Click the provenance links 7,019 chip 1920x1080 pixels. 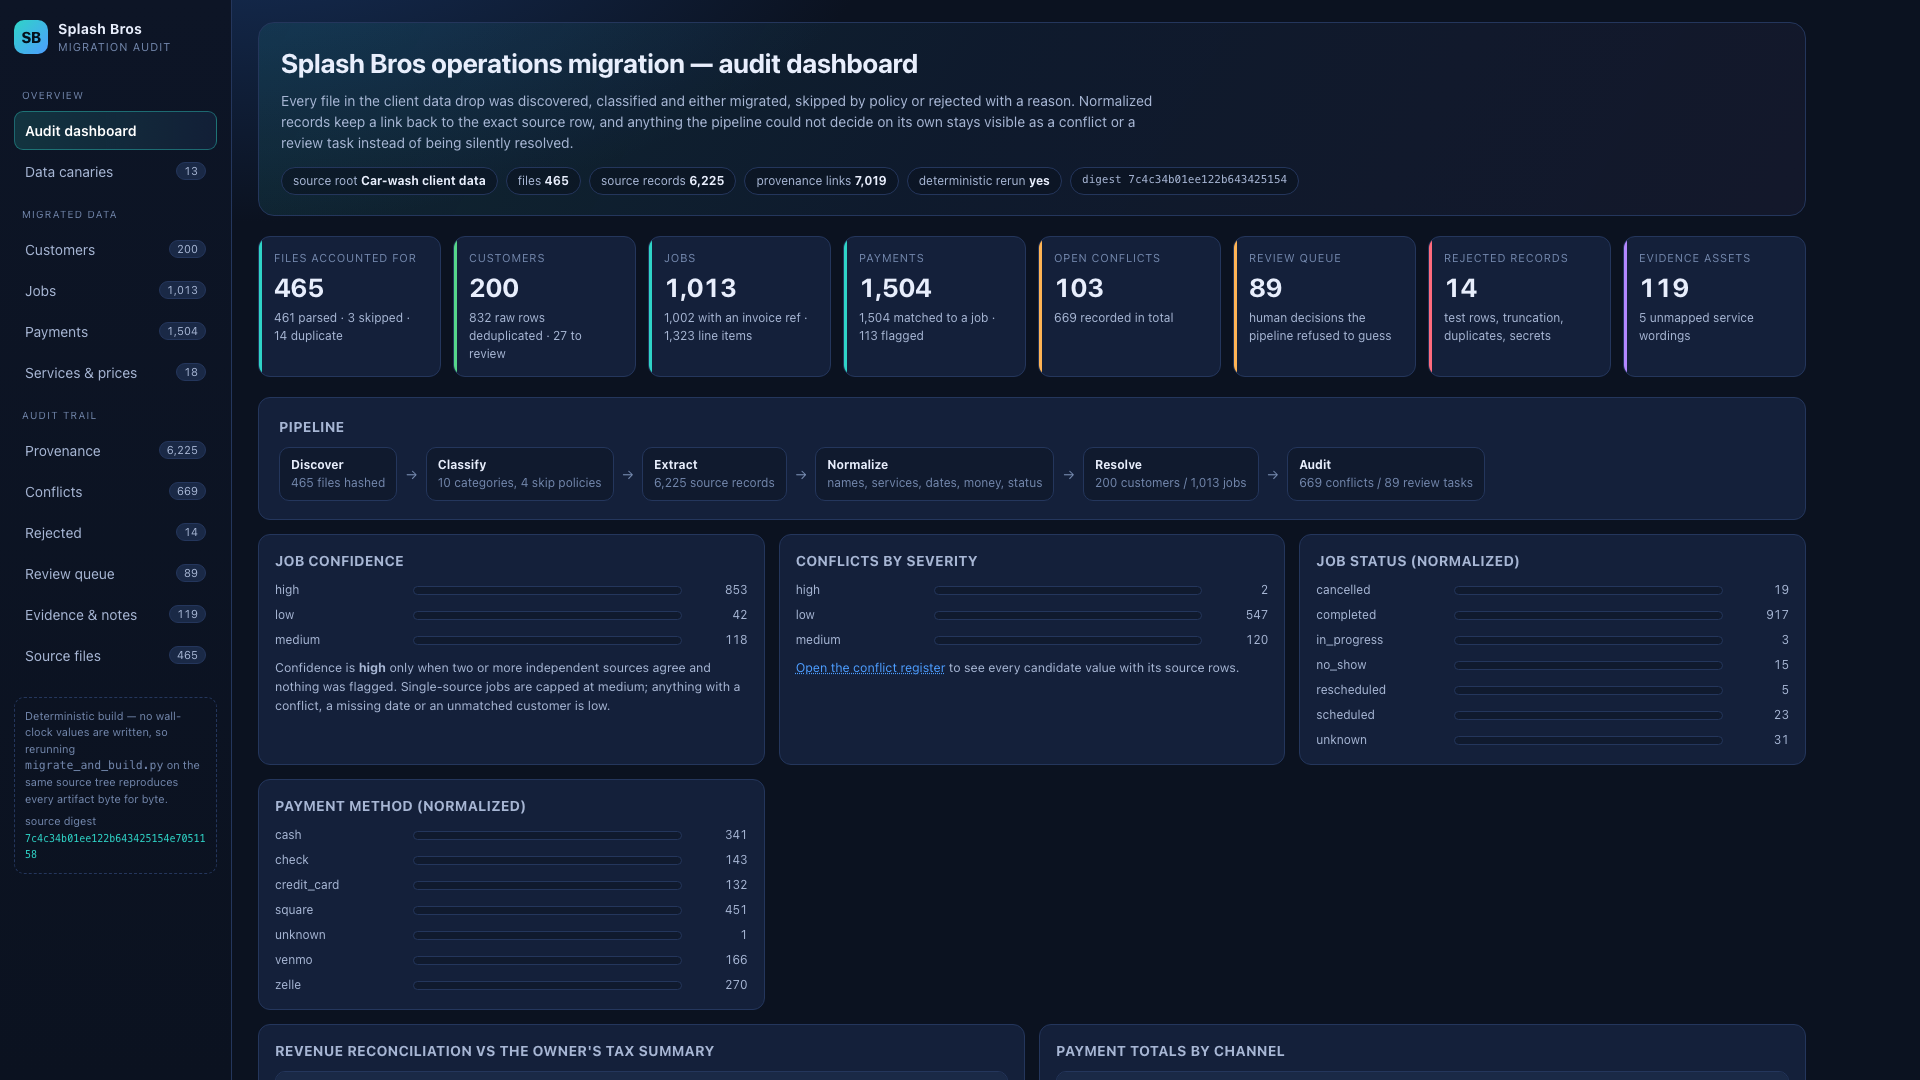[x=821, y=181]
